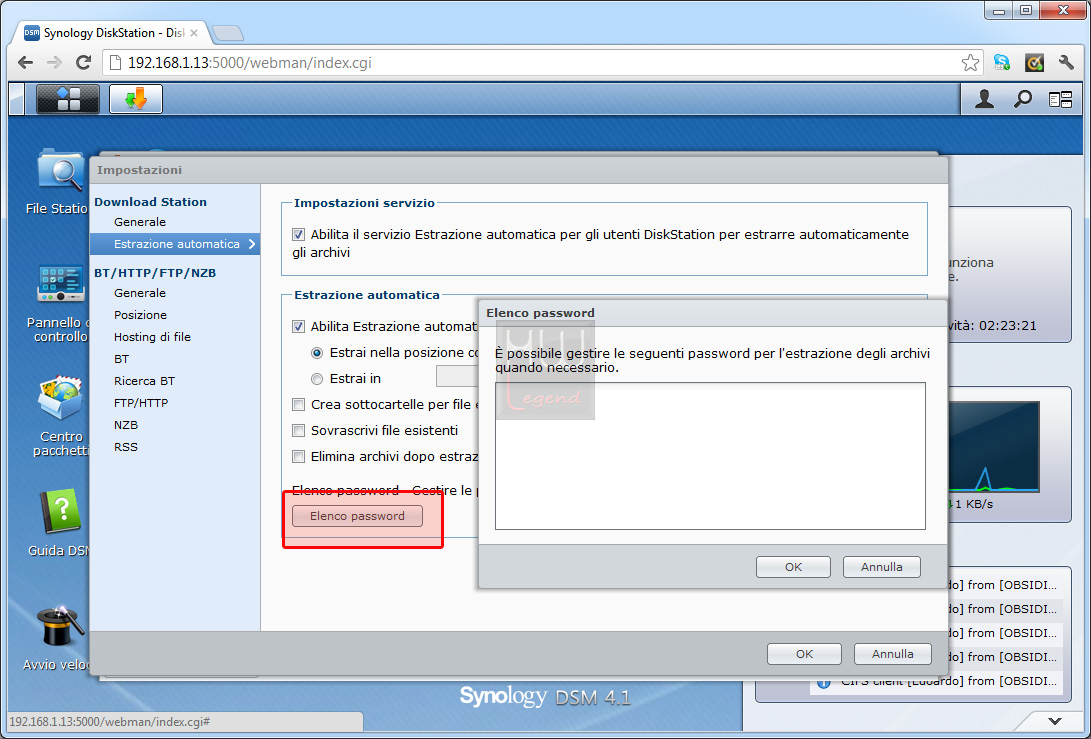Click the Skype extension icon in Chrome
This screenshot has width=1091, height=739.
click(1002, 63)
